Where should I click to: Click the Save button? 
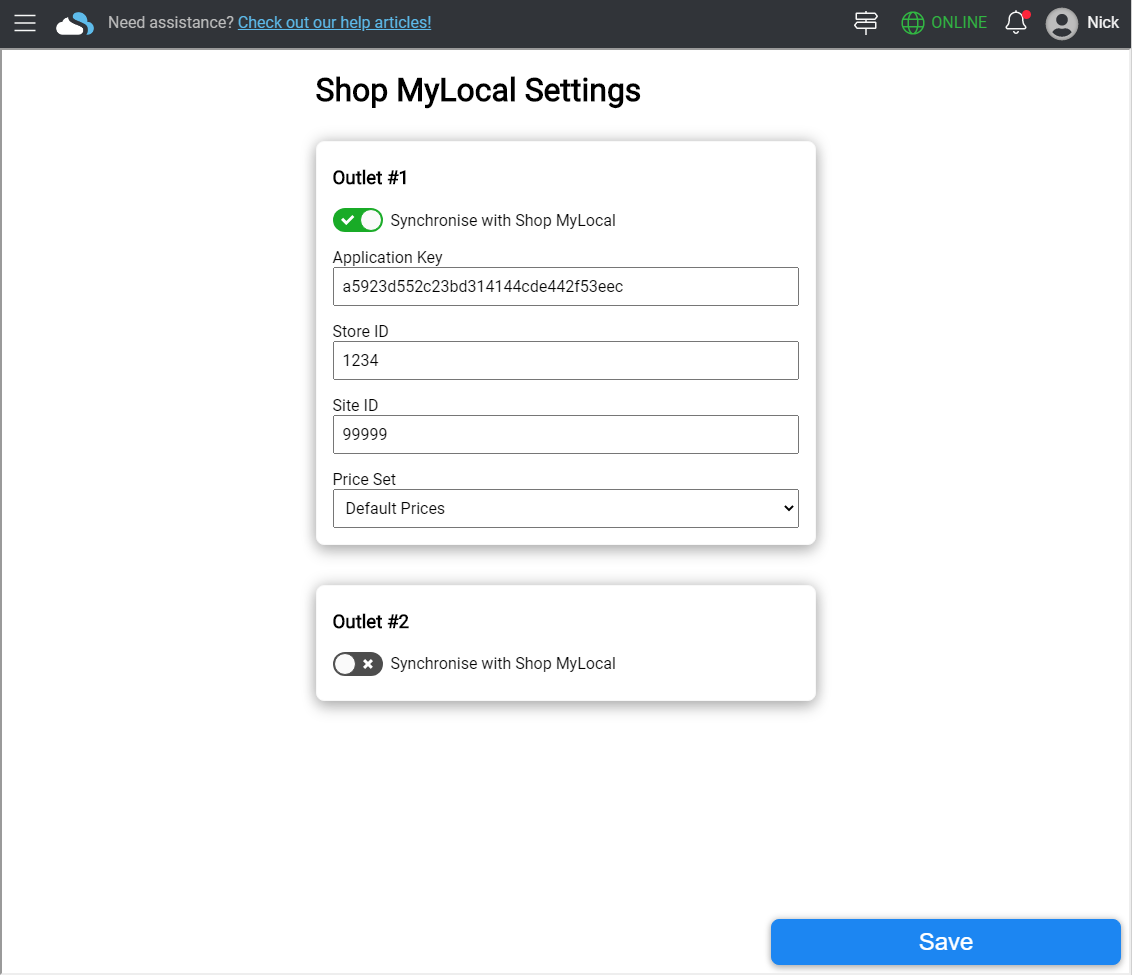pos(945,942)
